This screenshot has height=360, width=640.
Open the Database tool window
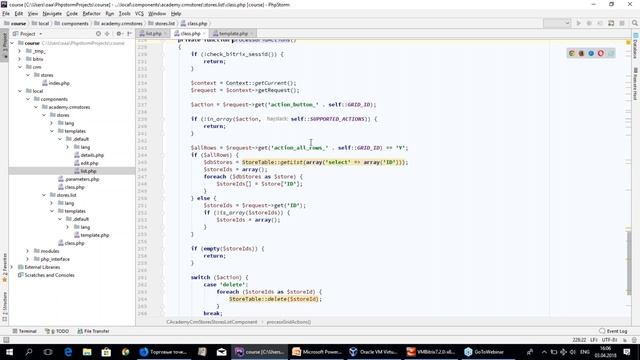click(x=636, y=46)
